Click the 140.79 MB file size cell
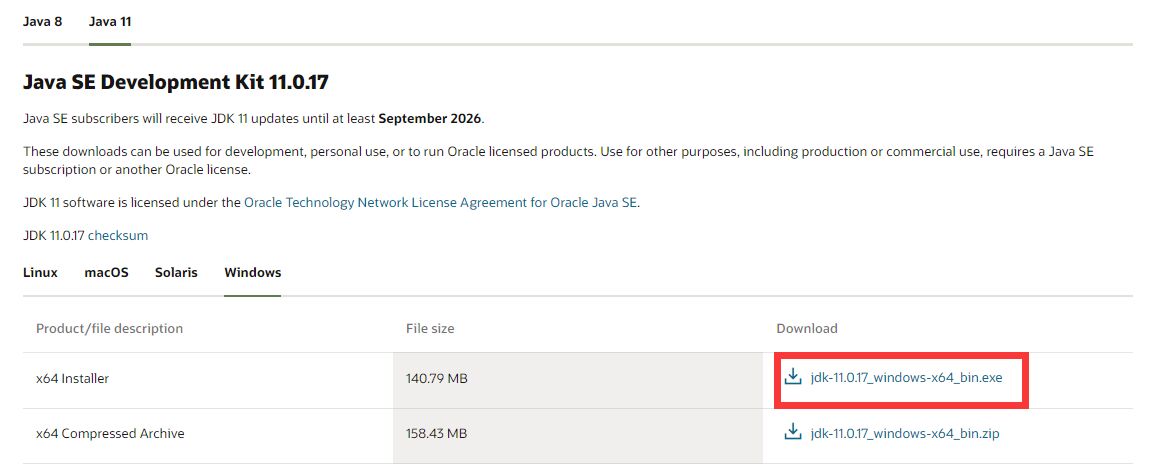The height and width of the screenshot is (475, 1161). (437, 379)
